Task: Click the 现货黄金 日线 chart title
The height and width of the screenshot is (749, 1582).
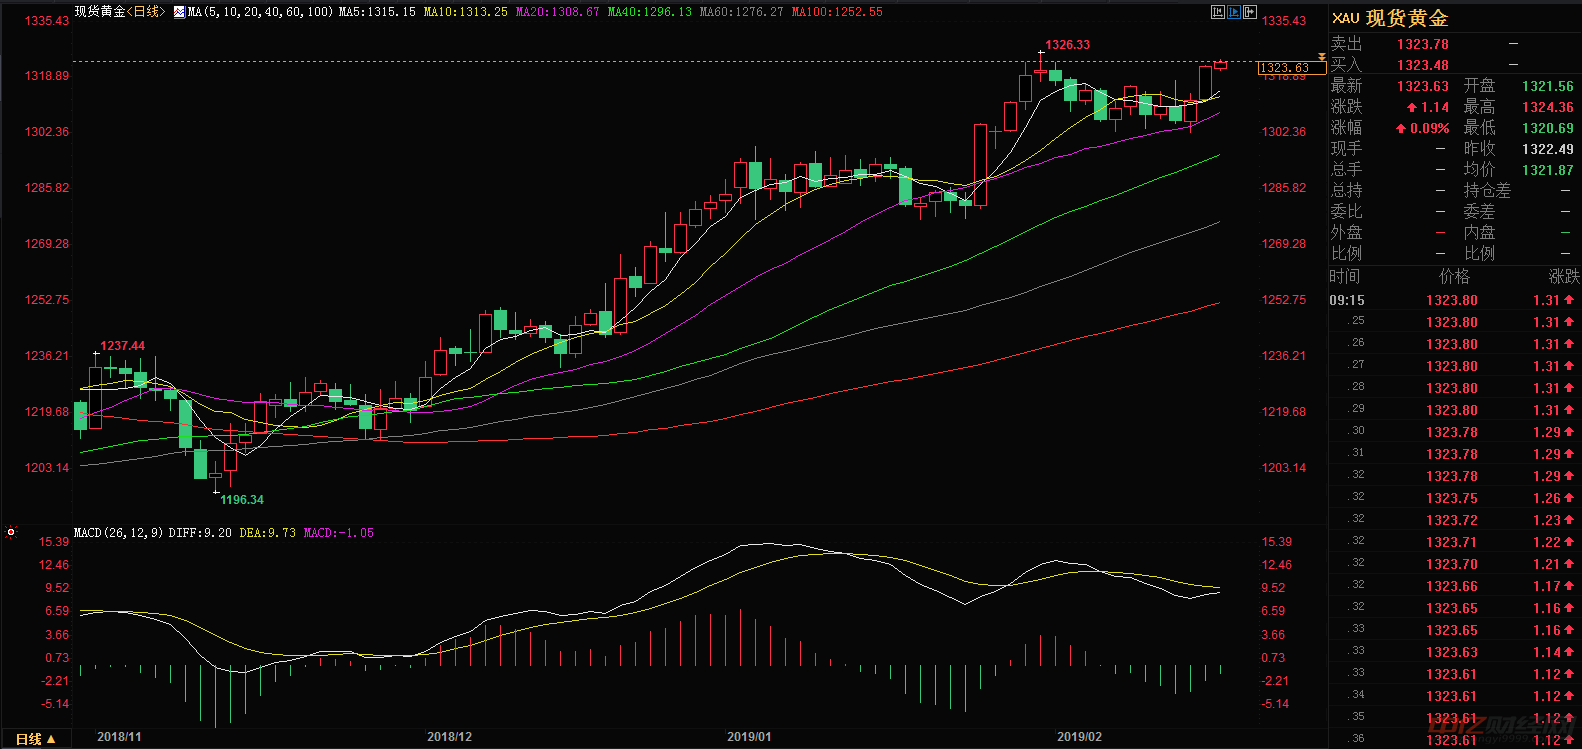Action: [119, 12]
